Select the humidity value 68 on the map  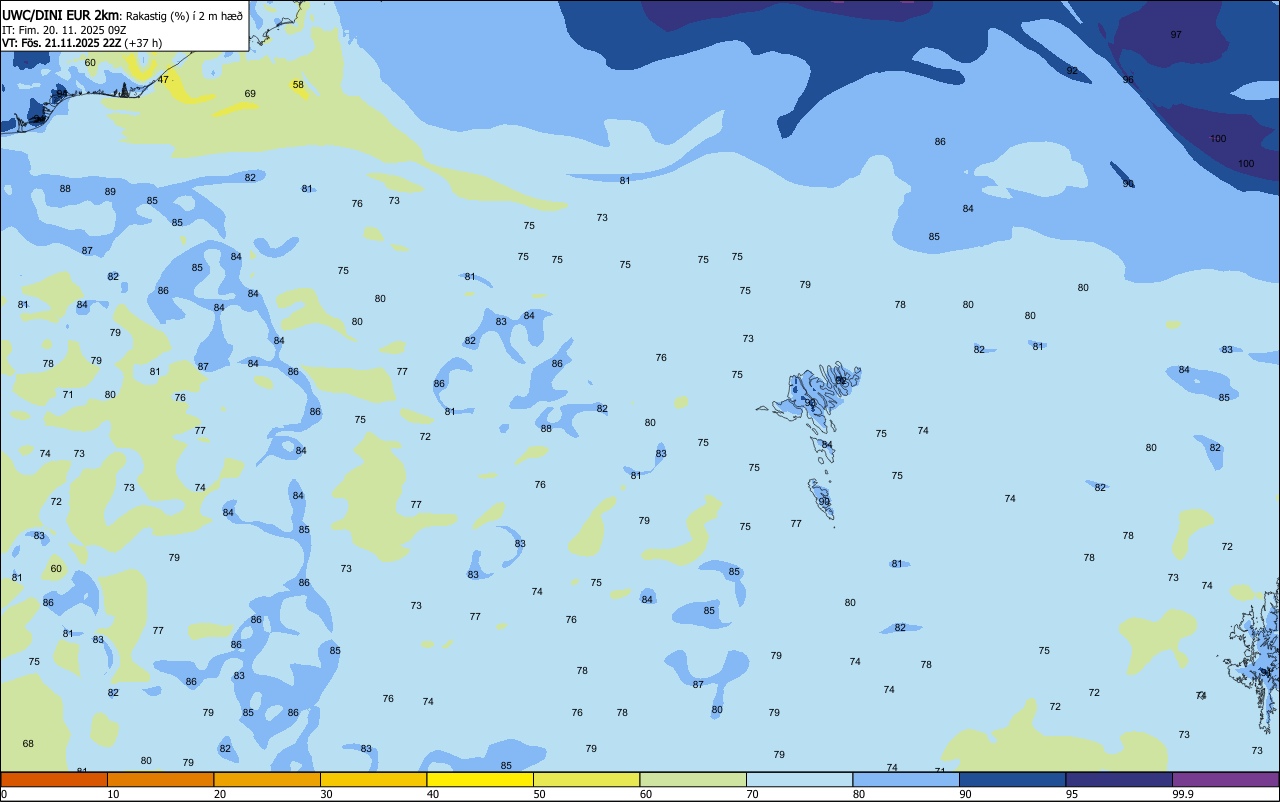(28, 744)
